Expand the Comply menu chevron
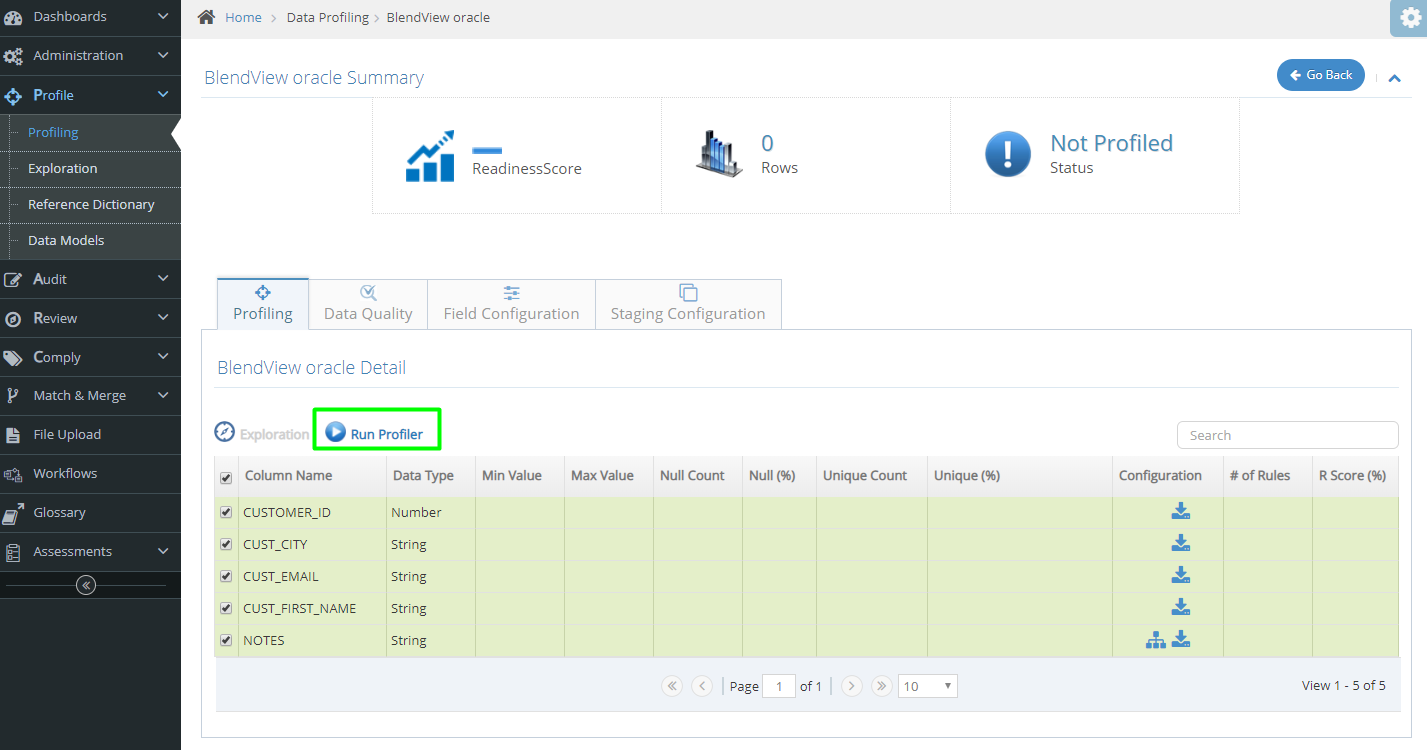The height and width of the screenshot is (750, 1427). coord(163,356)
